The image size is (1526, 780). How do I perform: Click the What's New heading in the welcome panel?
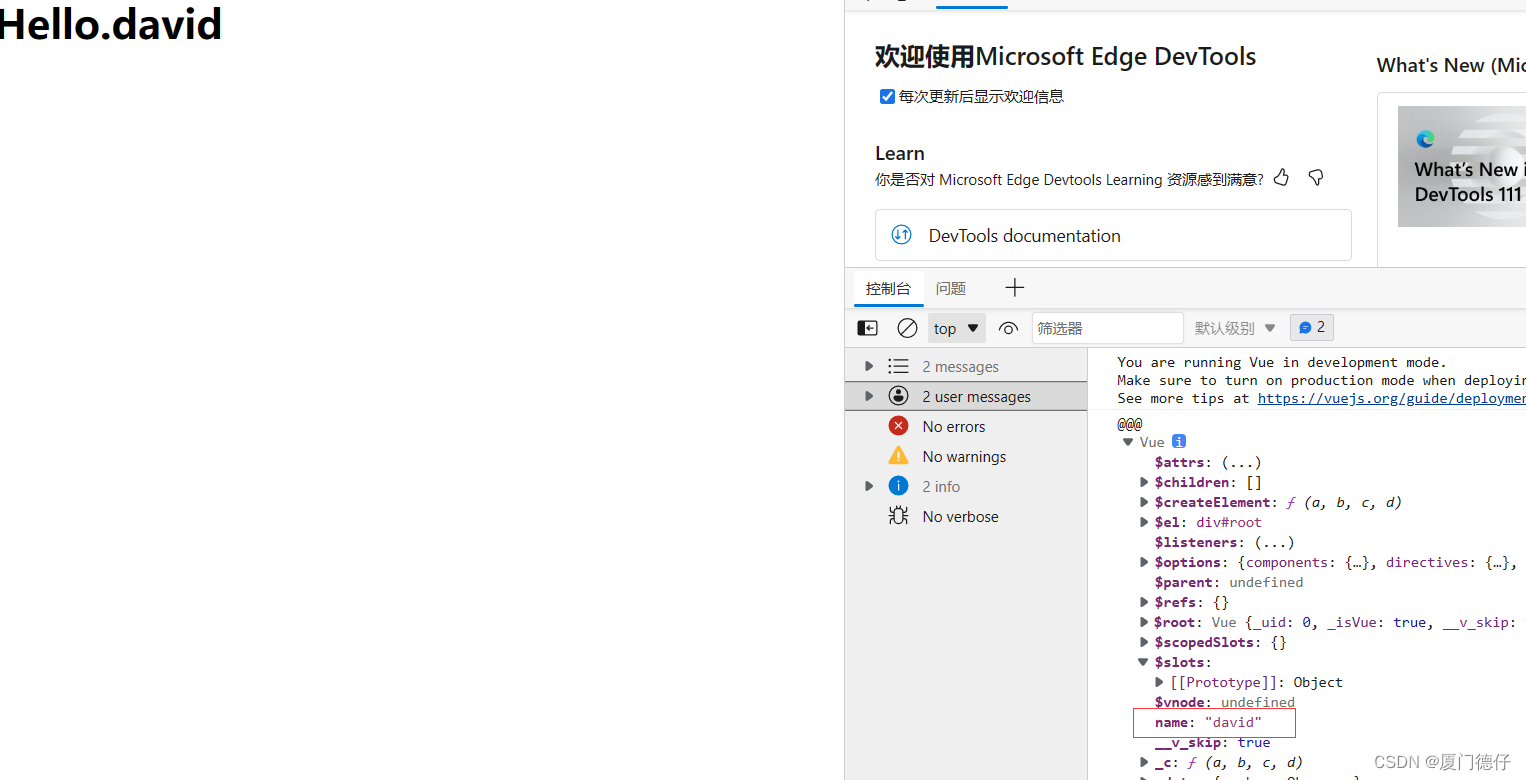(1451, 65)
